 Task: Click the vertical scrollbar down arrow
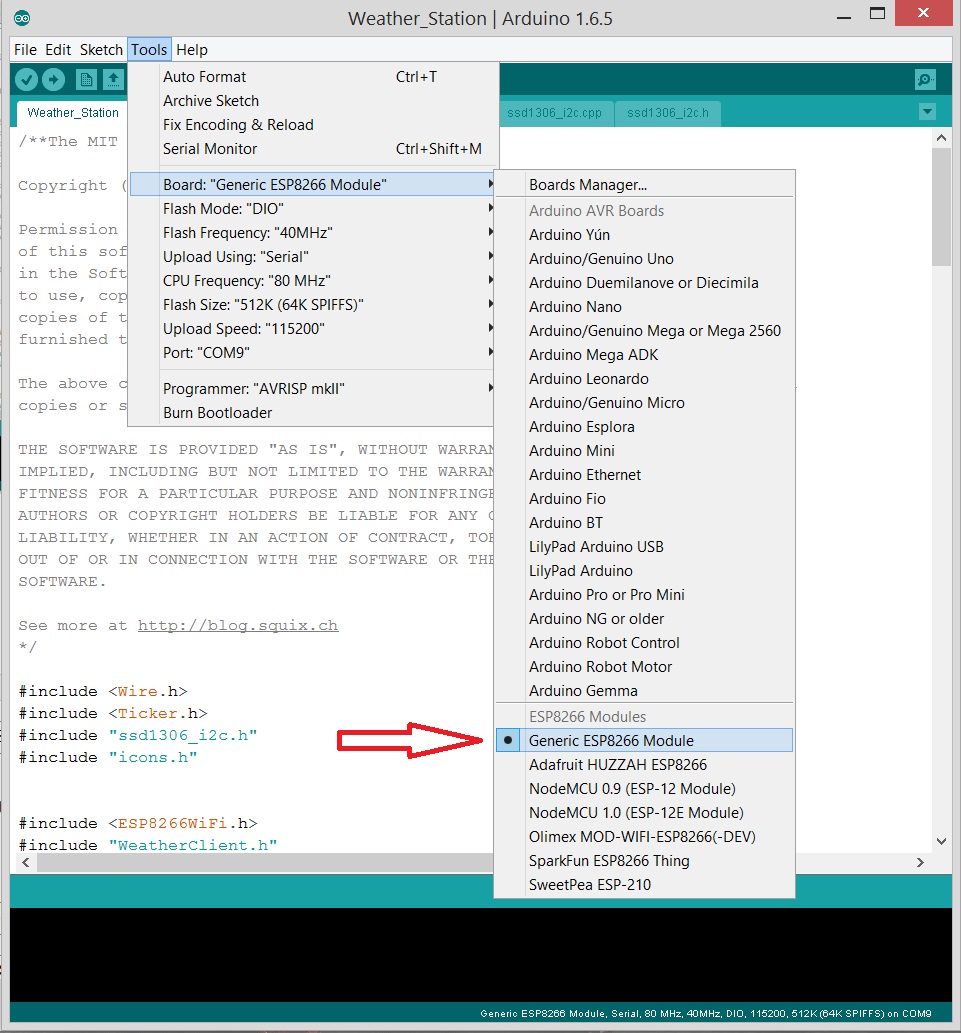tap(942, 841)
